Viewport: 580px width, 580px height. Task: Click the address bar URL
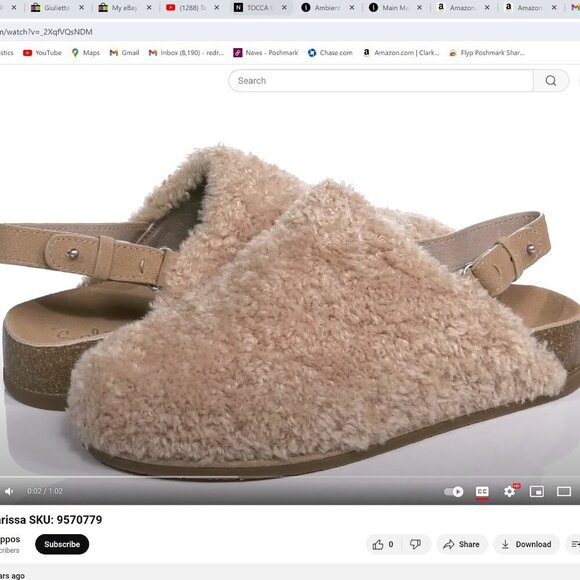coord(46,32)
